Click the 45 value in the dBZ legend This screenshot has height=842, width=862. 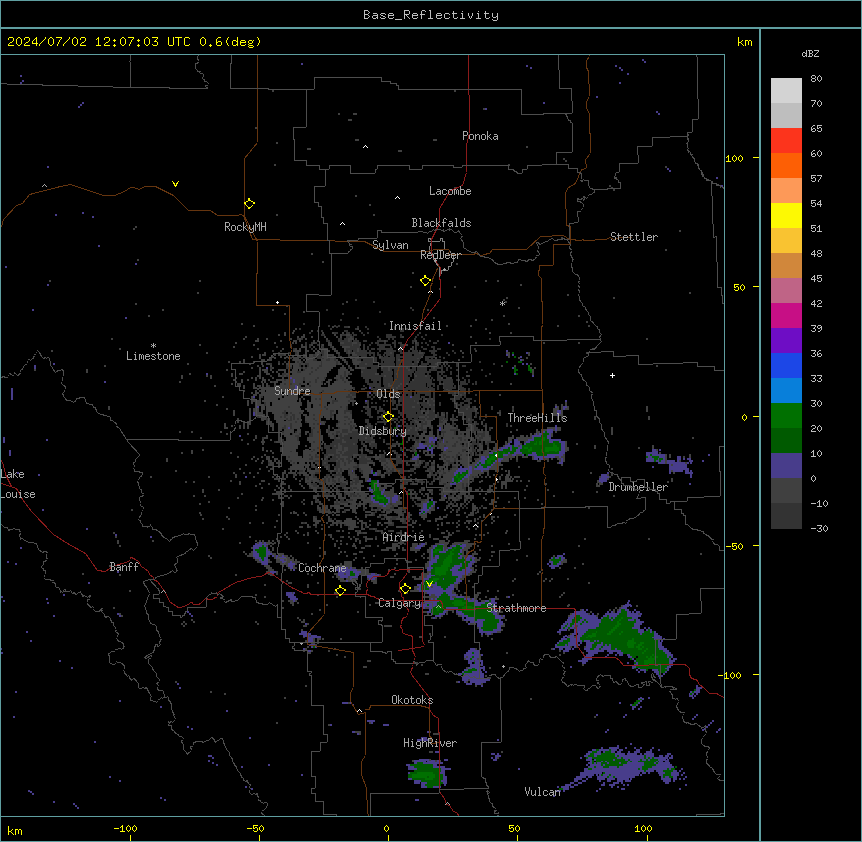click(816, 279)
